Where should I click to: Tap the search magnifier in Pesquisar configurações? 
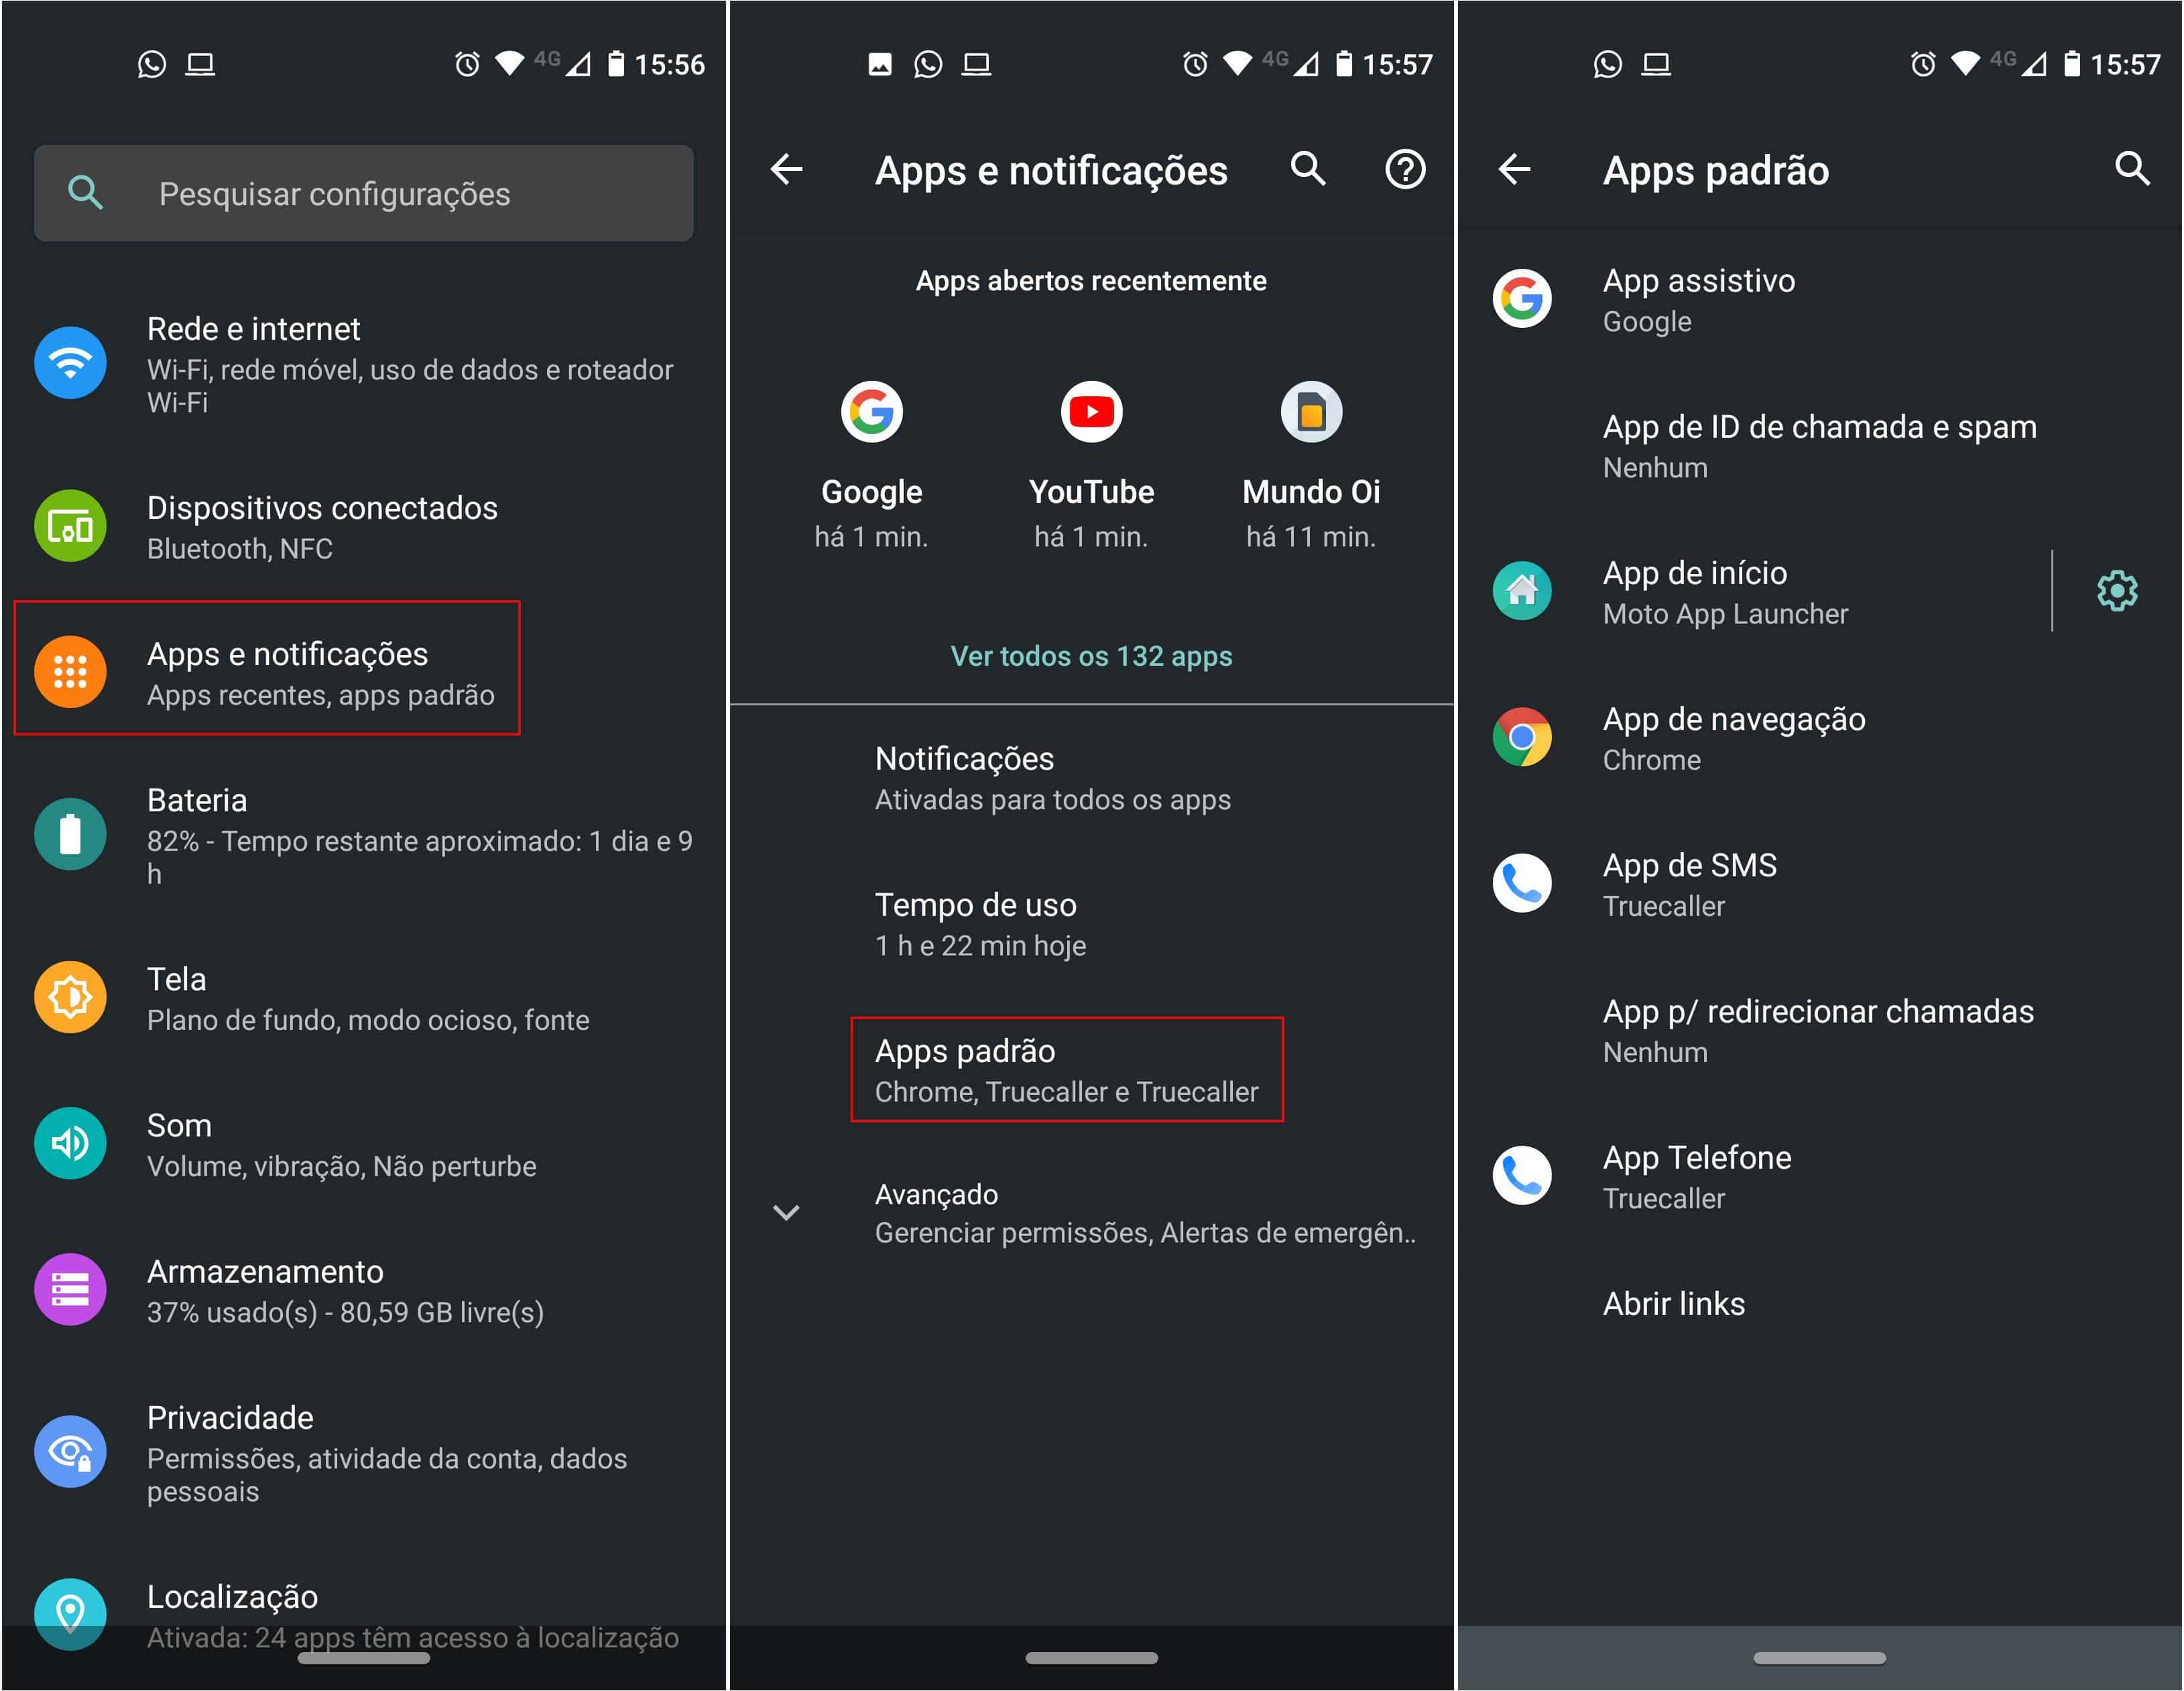pos(85,192)
